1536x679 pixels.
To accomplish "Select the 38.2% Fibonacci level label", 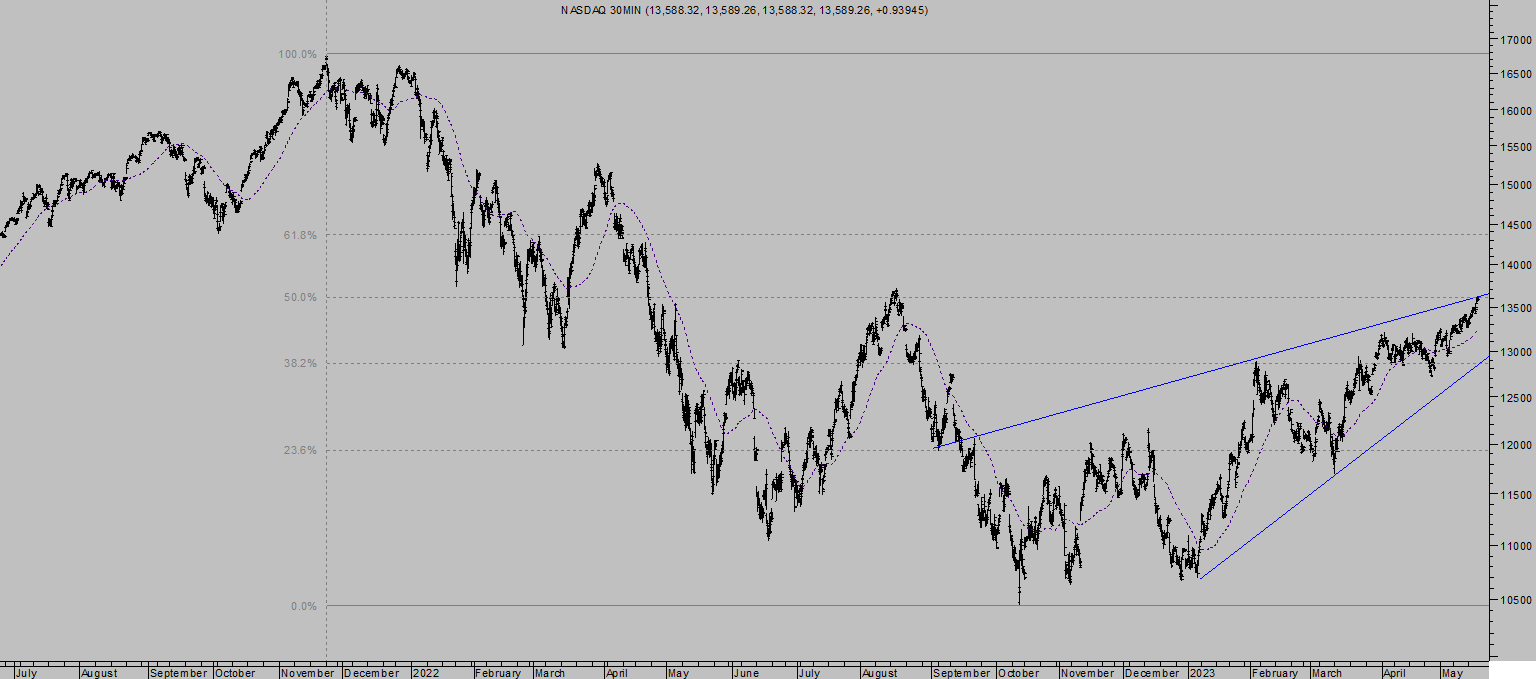I will point(302,363).
